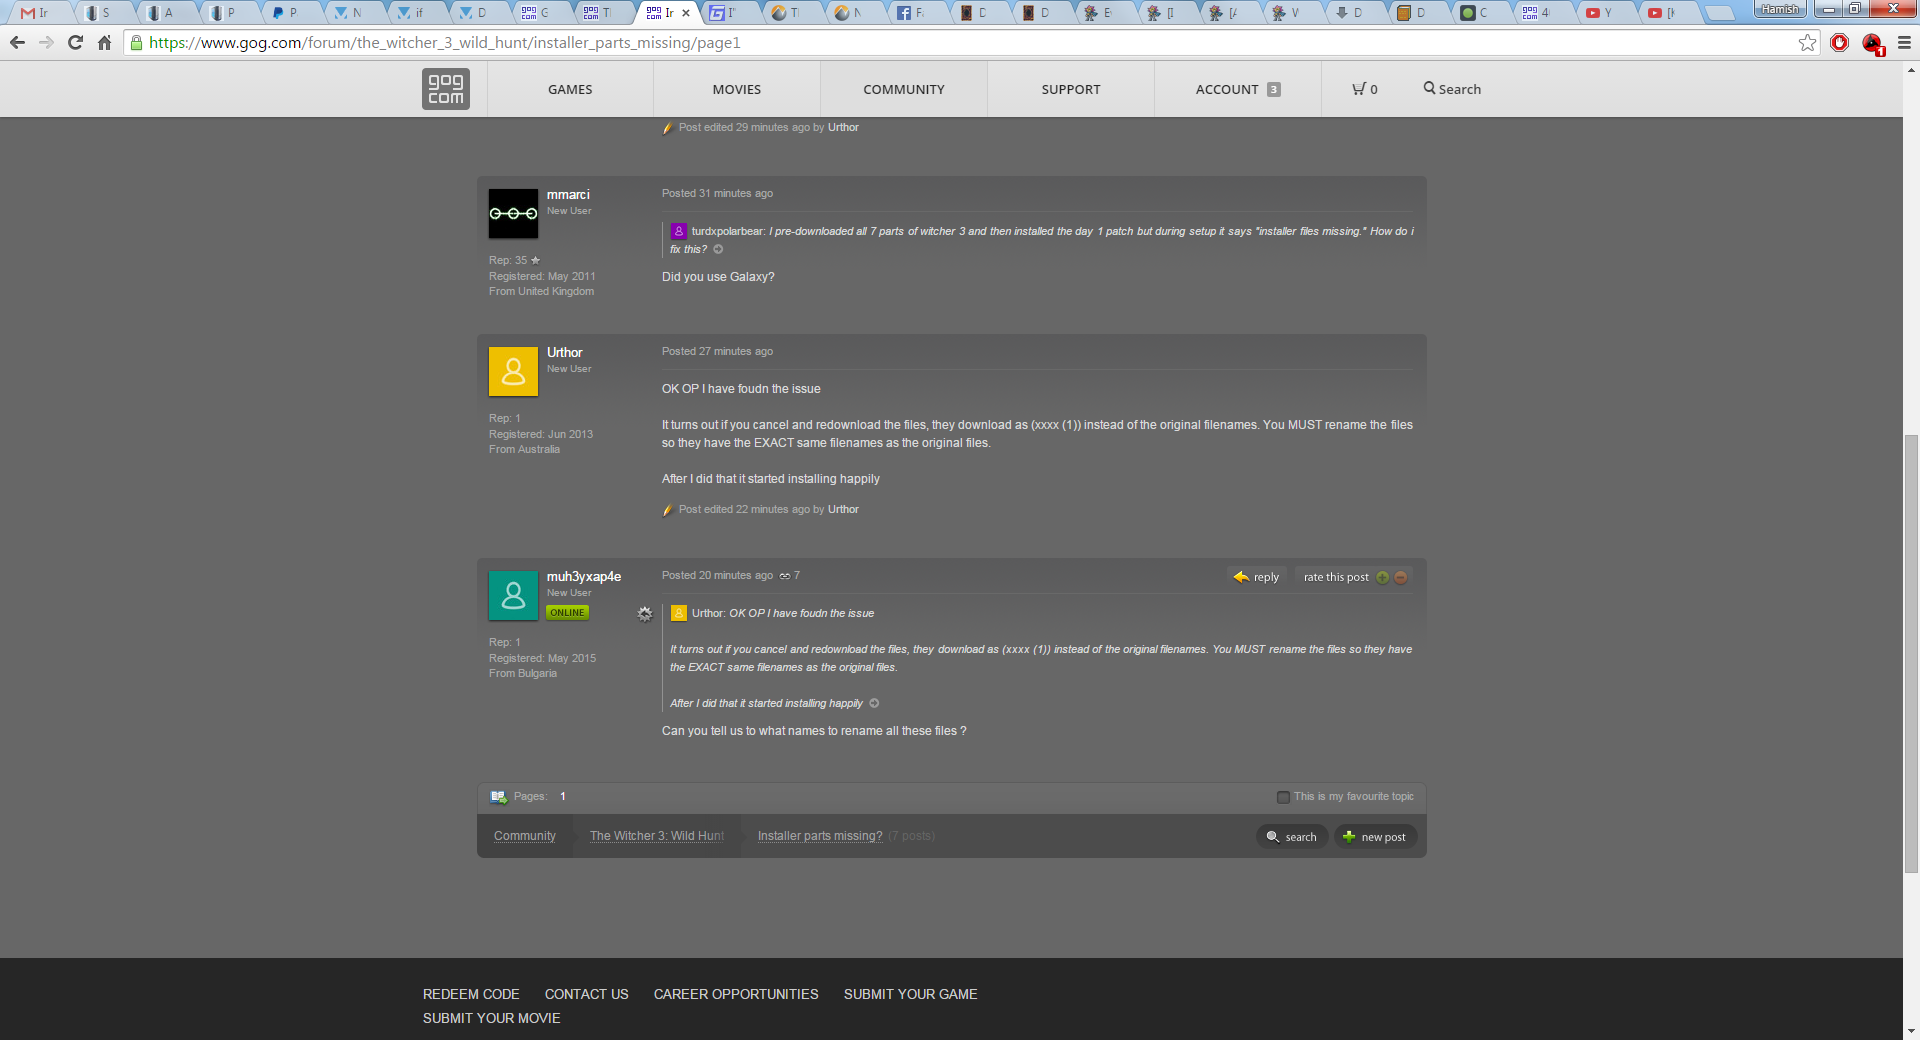Click 'Did you use Galaxy?' text
Screen dimensions: 1920x1040
718,277
